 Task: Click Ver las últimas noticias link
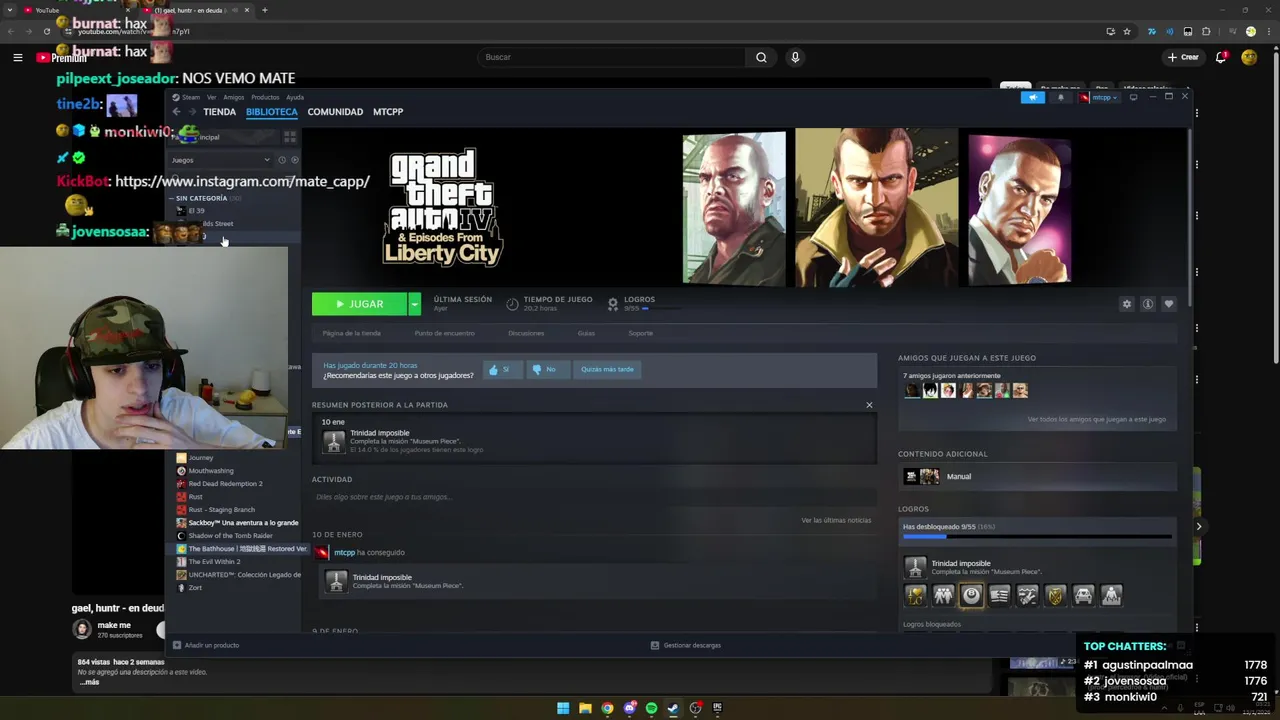click(836, 520)
